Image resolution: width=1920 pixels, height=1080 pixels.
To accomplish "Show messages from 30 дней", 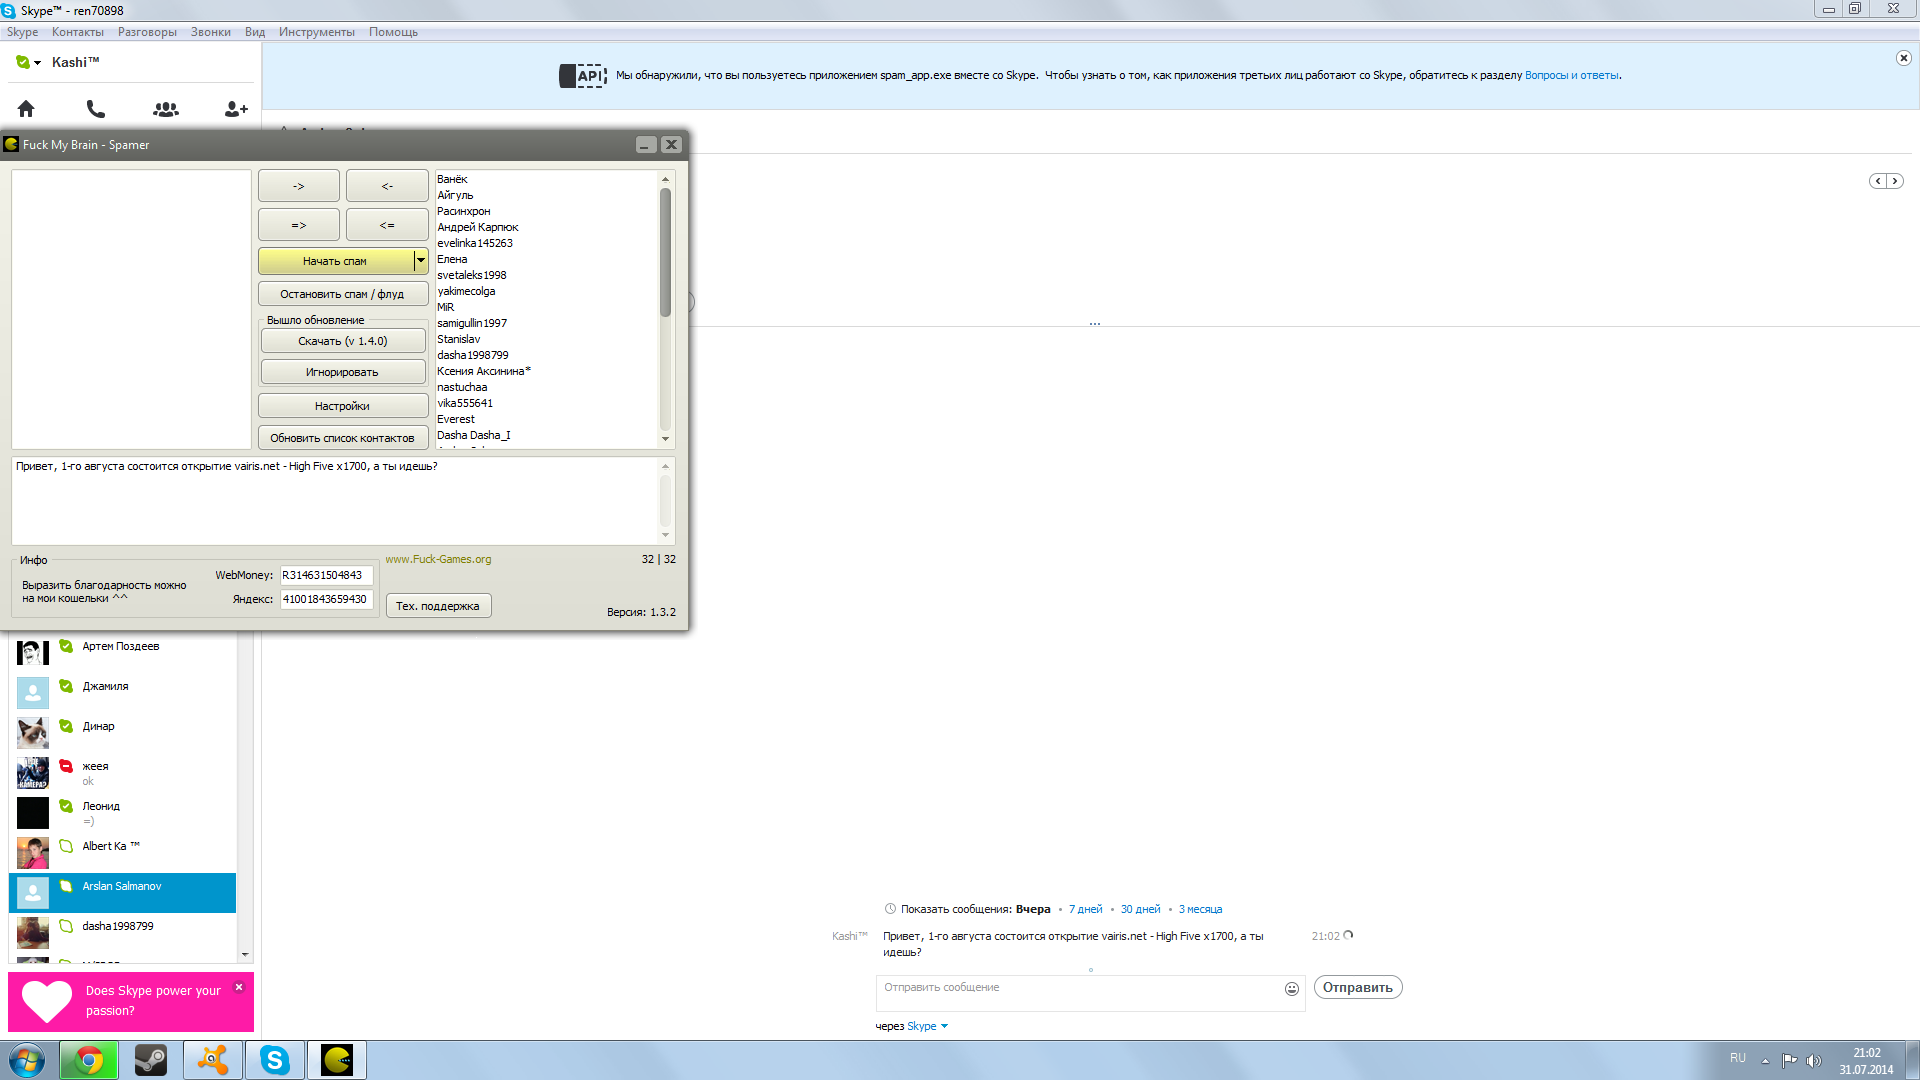I will coord(1140,909).
